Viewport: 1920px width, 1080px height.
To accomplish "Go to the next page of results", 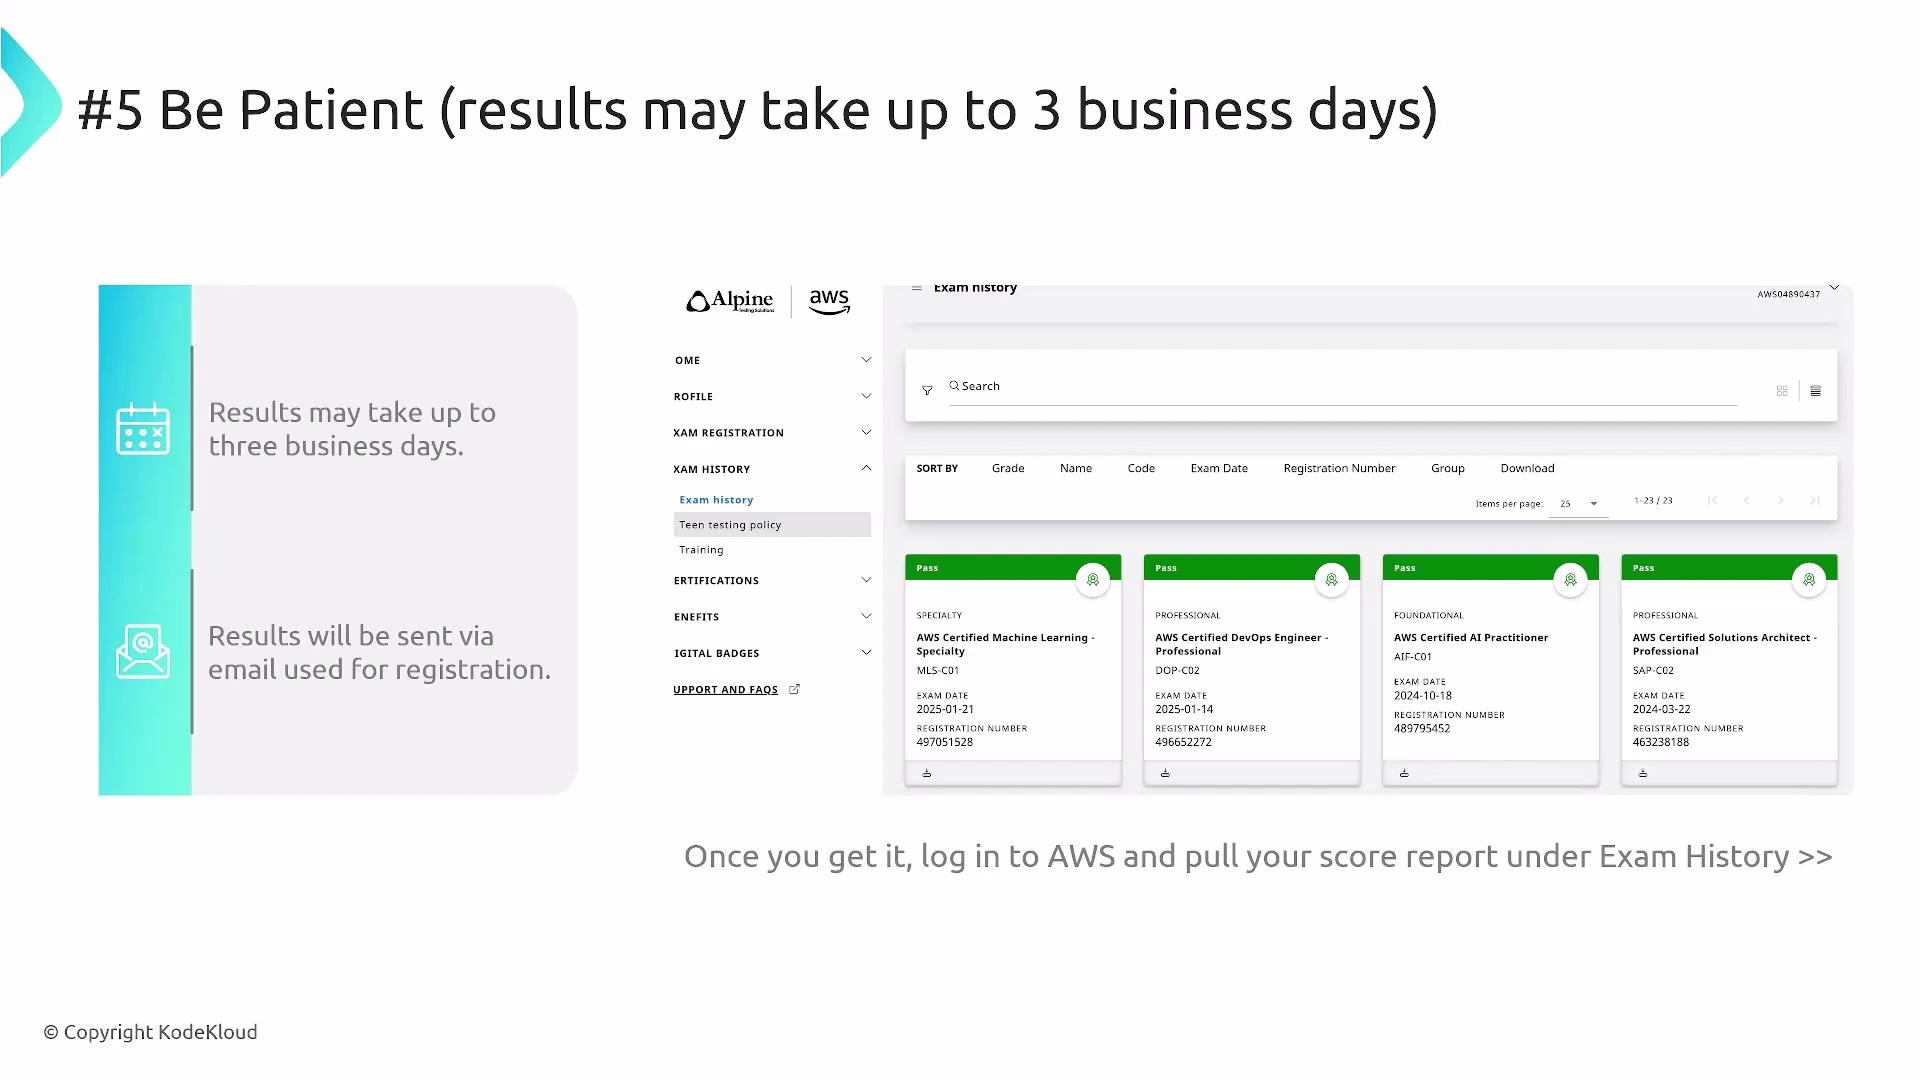I will (x=1781, y=500).
